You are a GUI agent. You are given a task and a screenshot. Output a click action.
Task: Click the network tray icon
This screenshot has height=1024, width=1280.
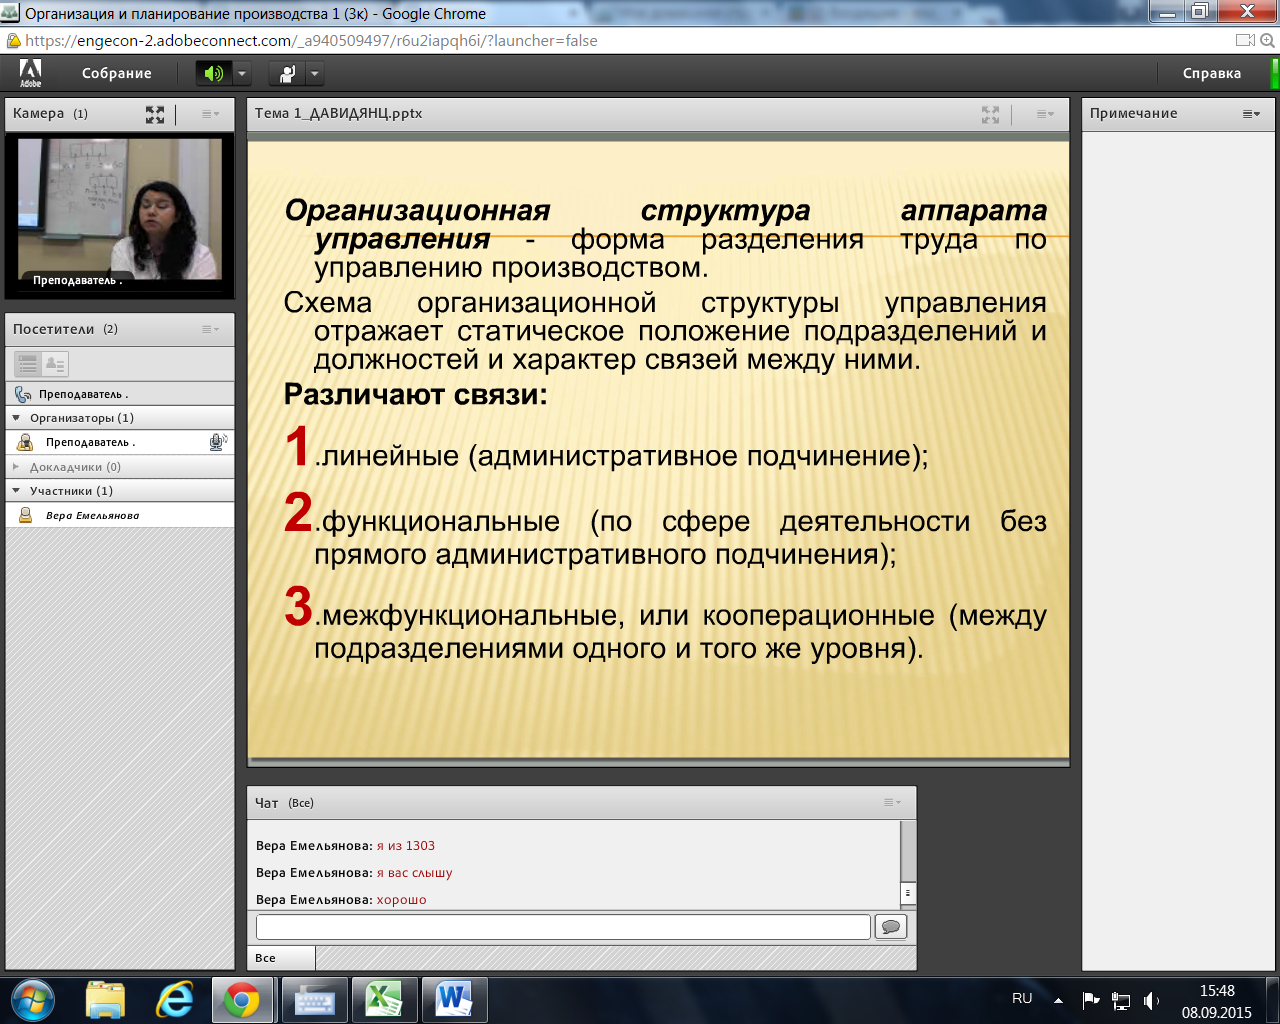[x=1121, y=999]
